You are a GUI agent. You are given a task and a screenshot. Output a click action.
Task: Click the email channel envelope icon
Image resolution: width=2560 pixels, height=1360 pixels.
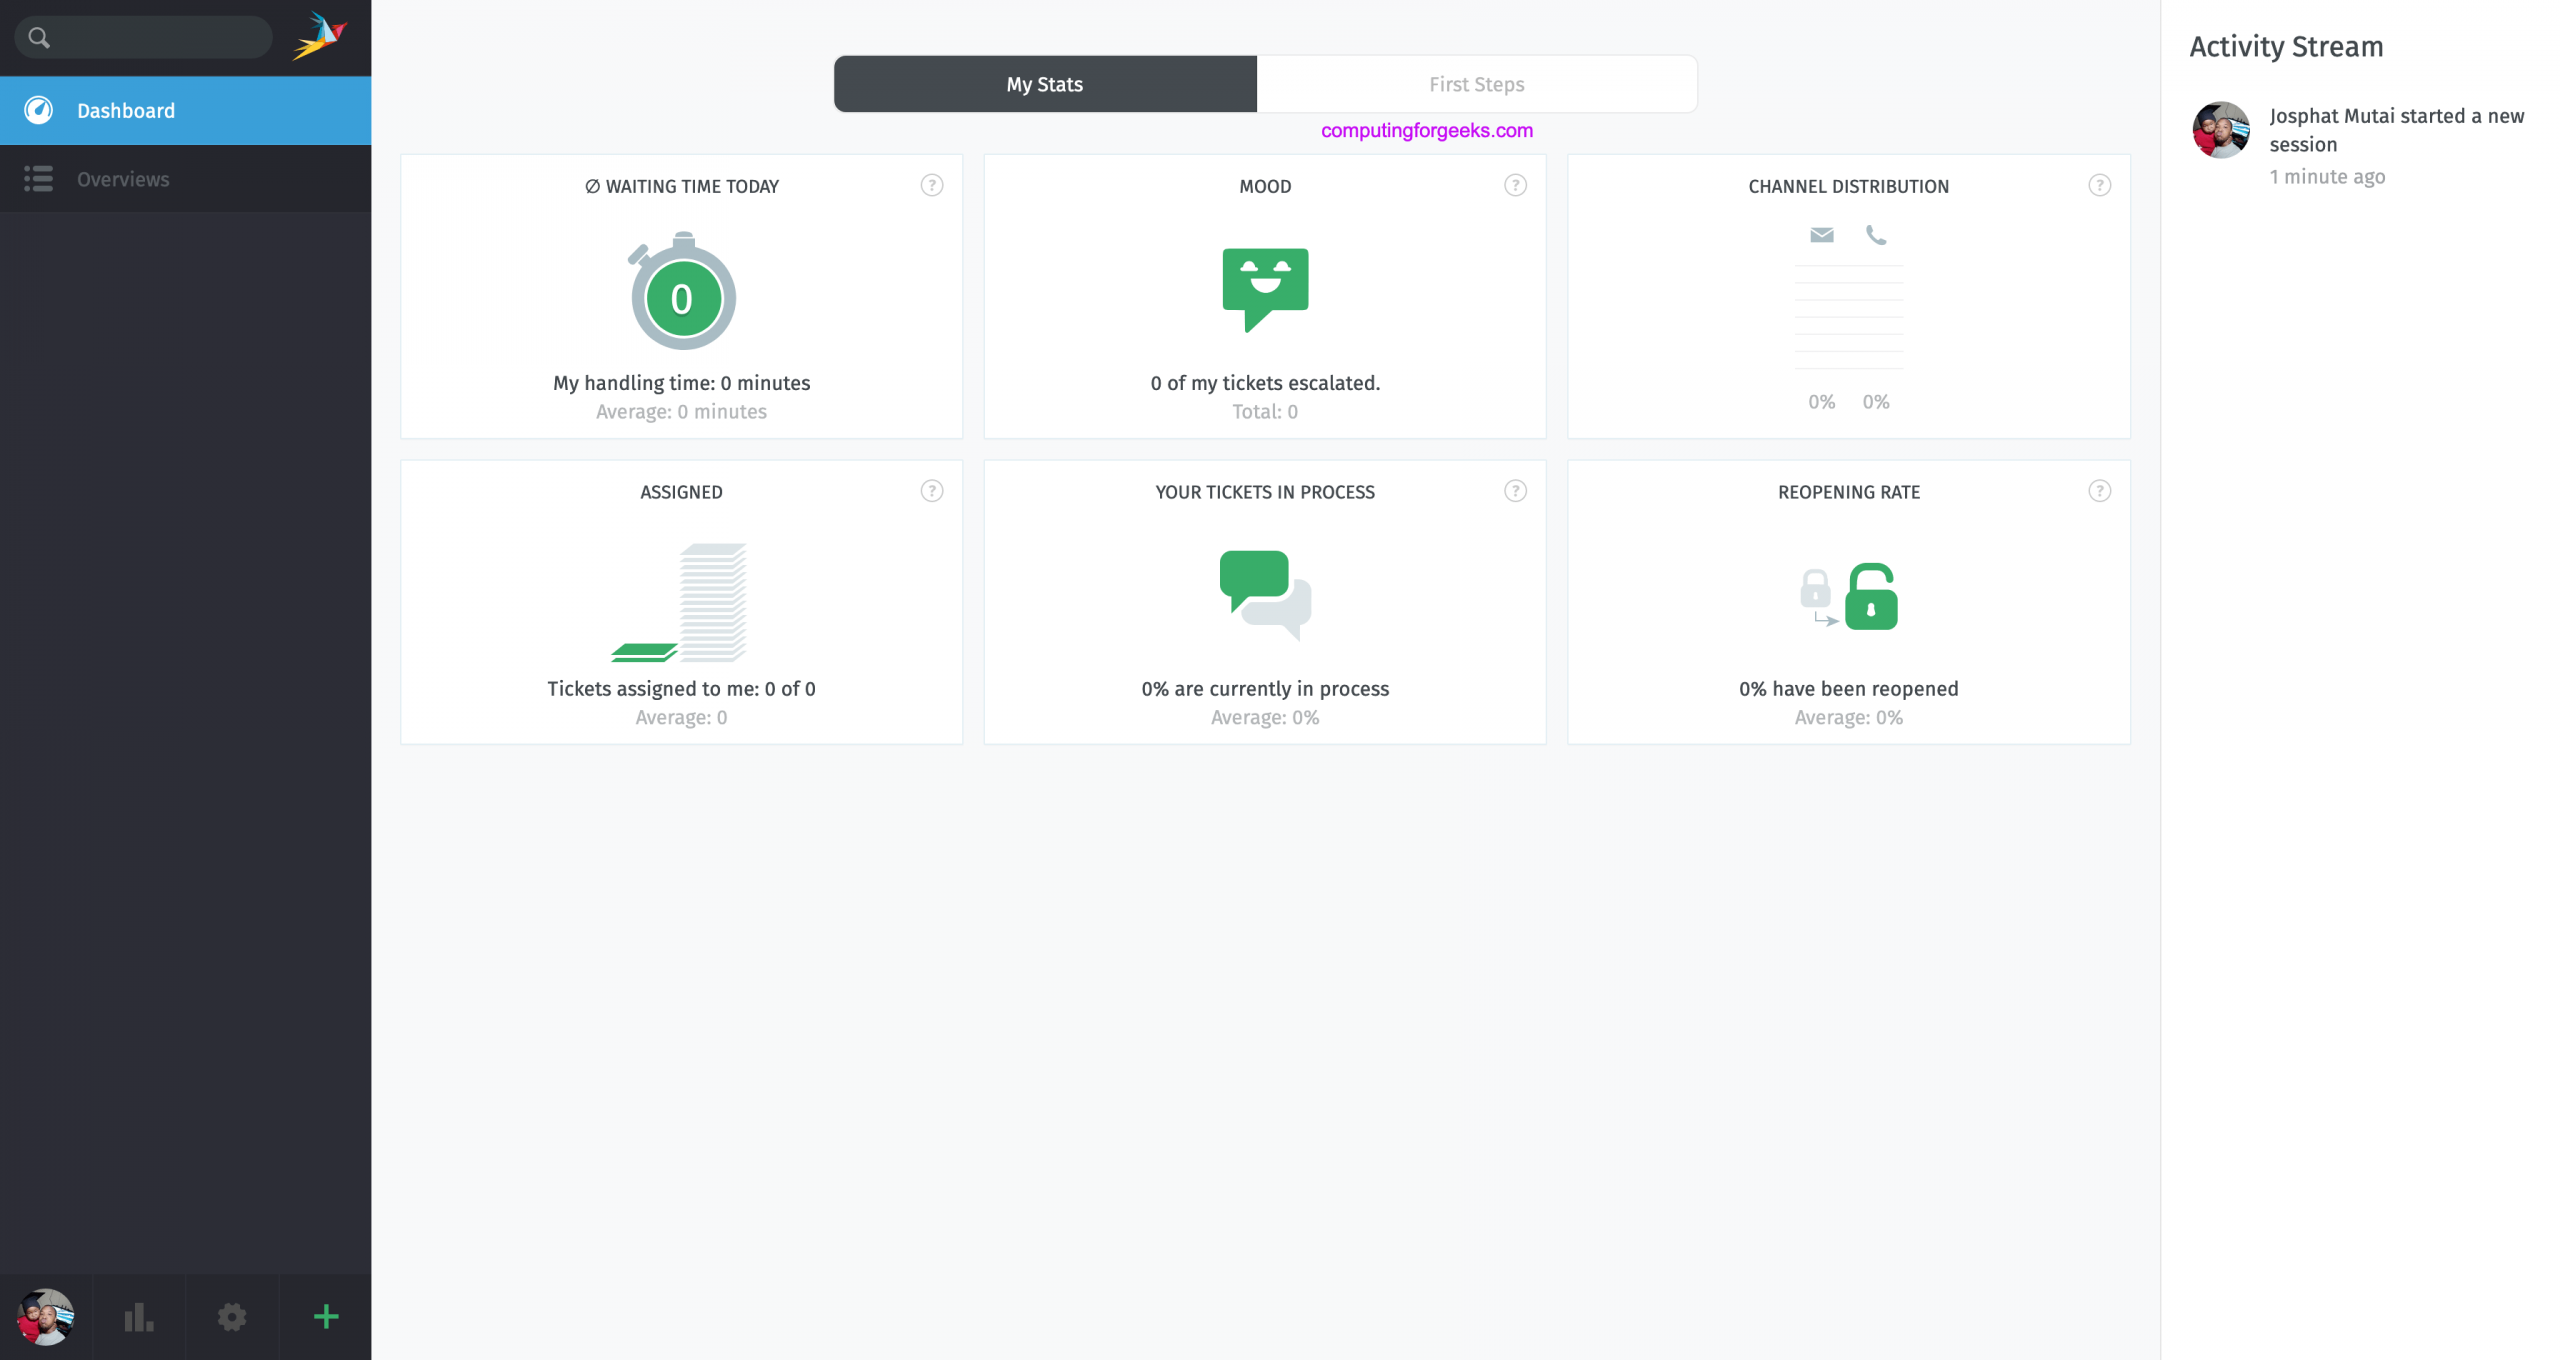click(x=1821, y=235)
